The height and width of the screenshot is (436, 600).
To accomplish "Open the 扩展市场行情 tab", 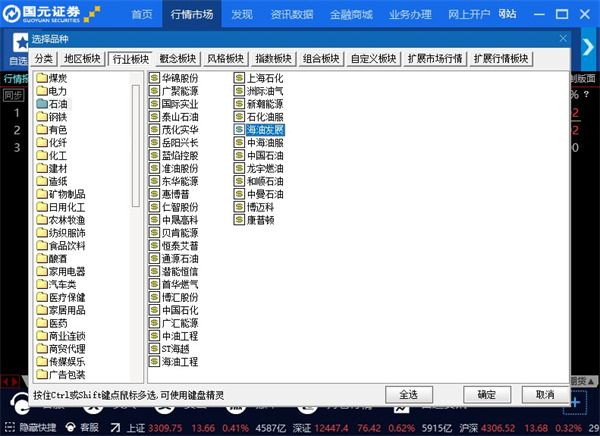I will 435,58.
